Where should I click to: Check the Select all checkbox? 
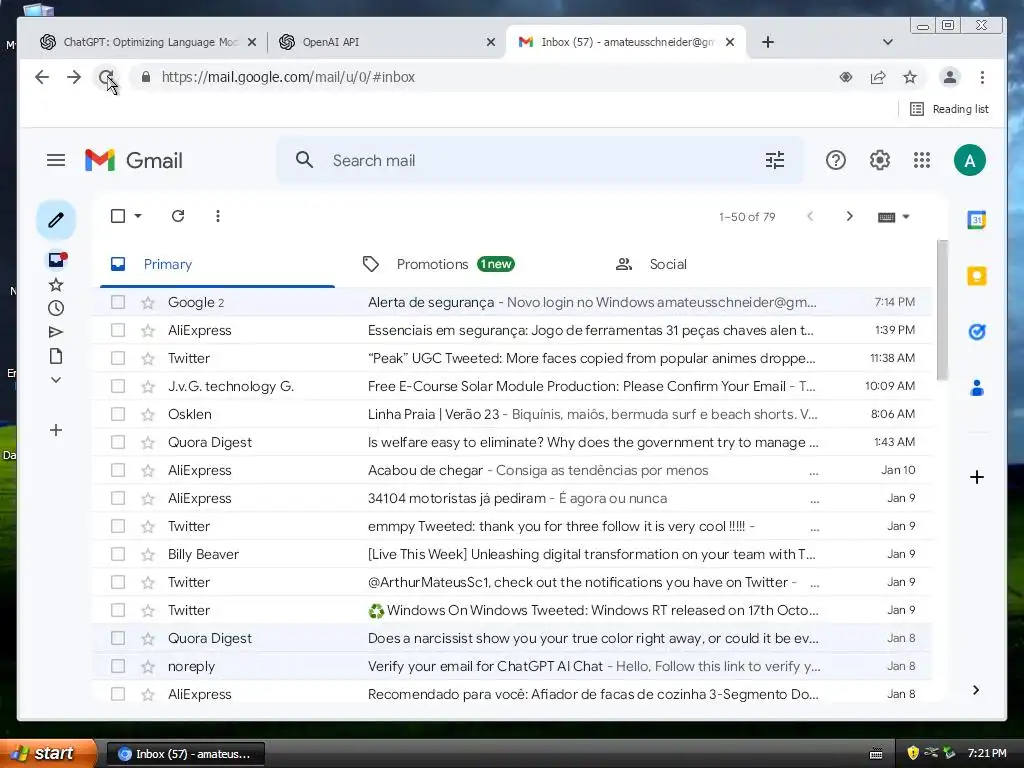[118, 216]
